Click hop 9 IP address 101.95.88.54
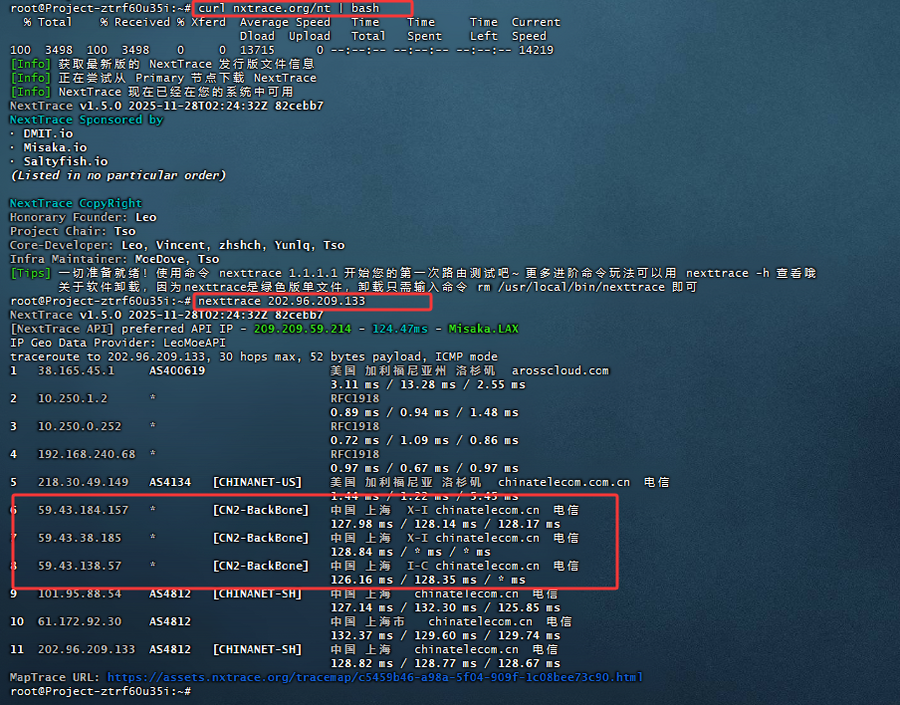900x705 pixels. click(x=80, y=593)
